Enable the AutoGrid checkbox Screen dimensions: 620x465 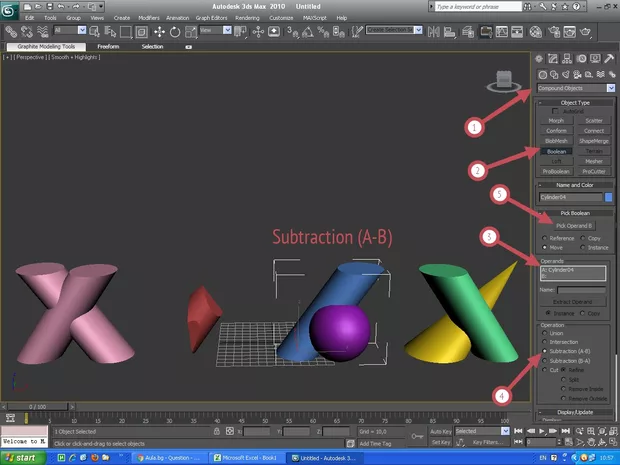556,111
